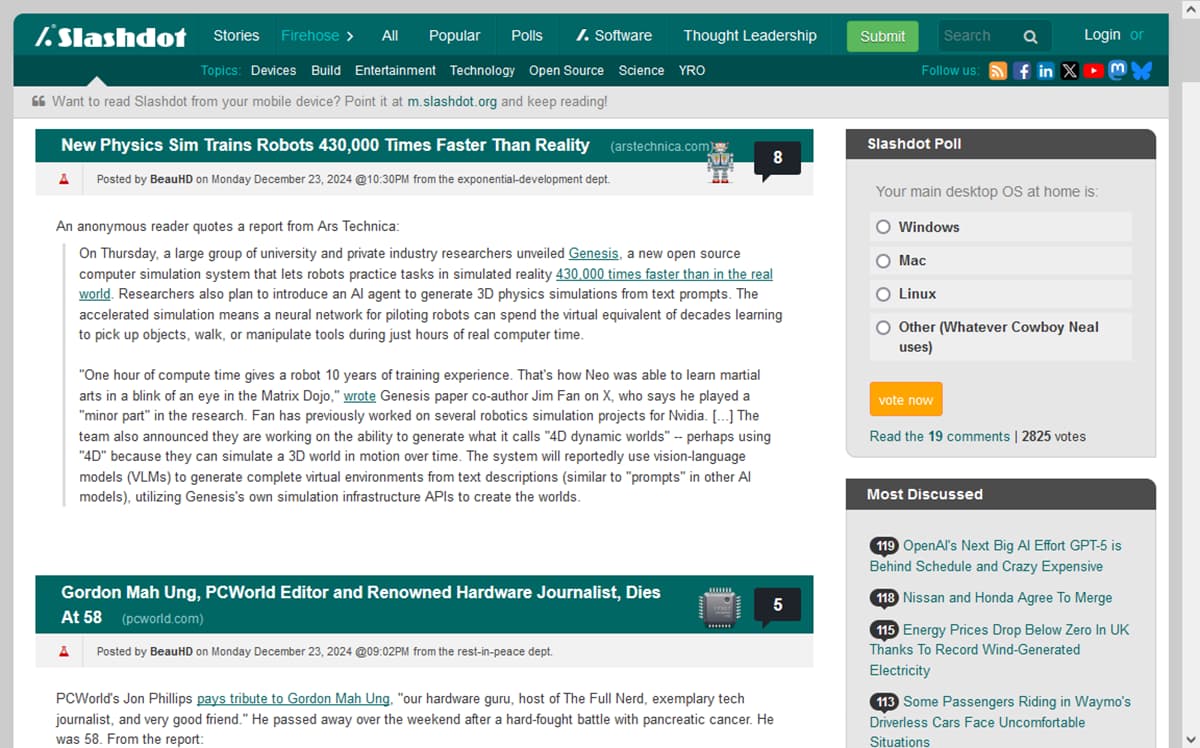
Task: Click the red flask icon beside the 10:30PM post
Action: pyautogui.click(x=64, y=179)
